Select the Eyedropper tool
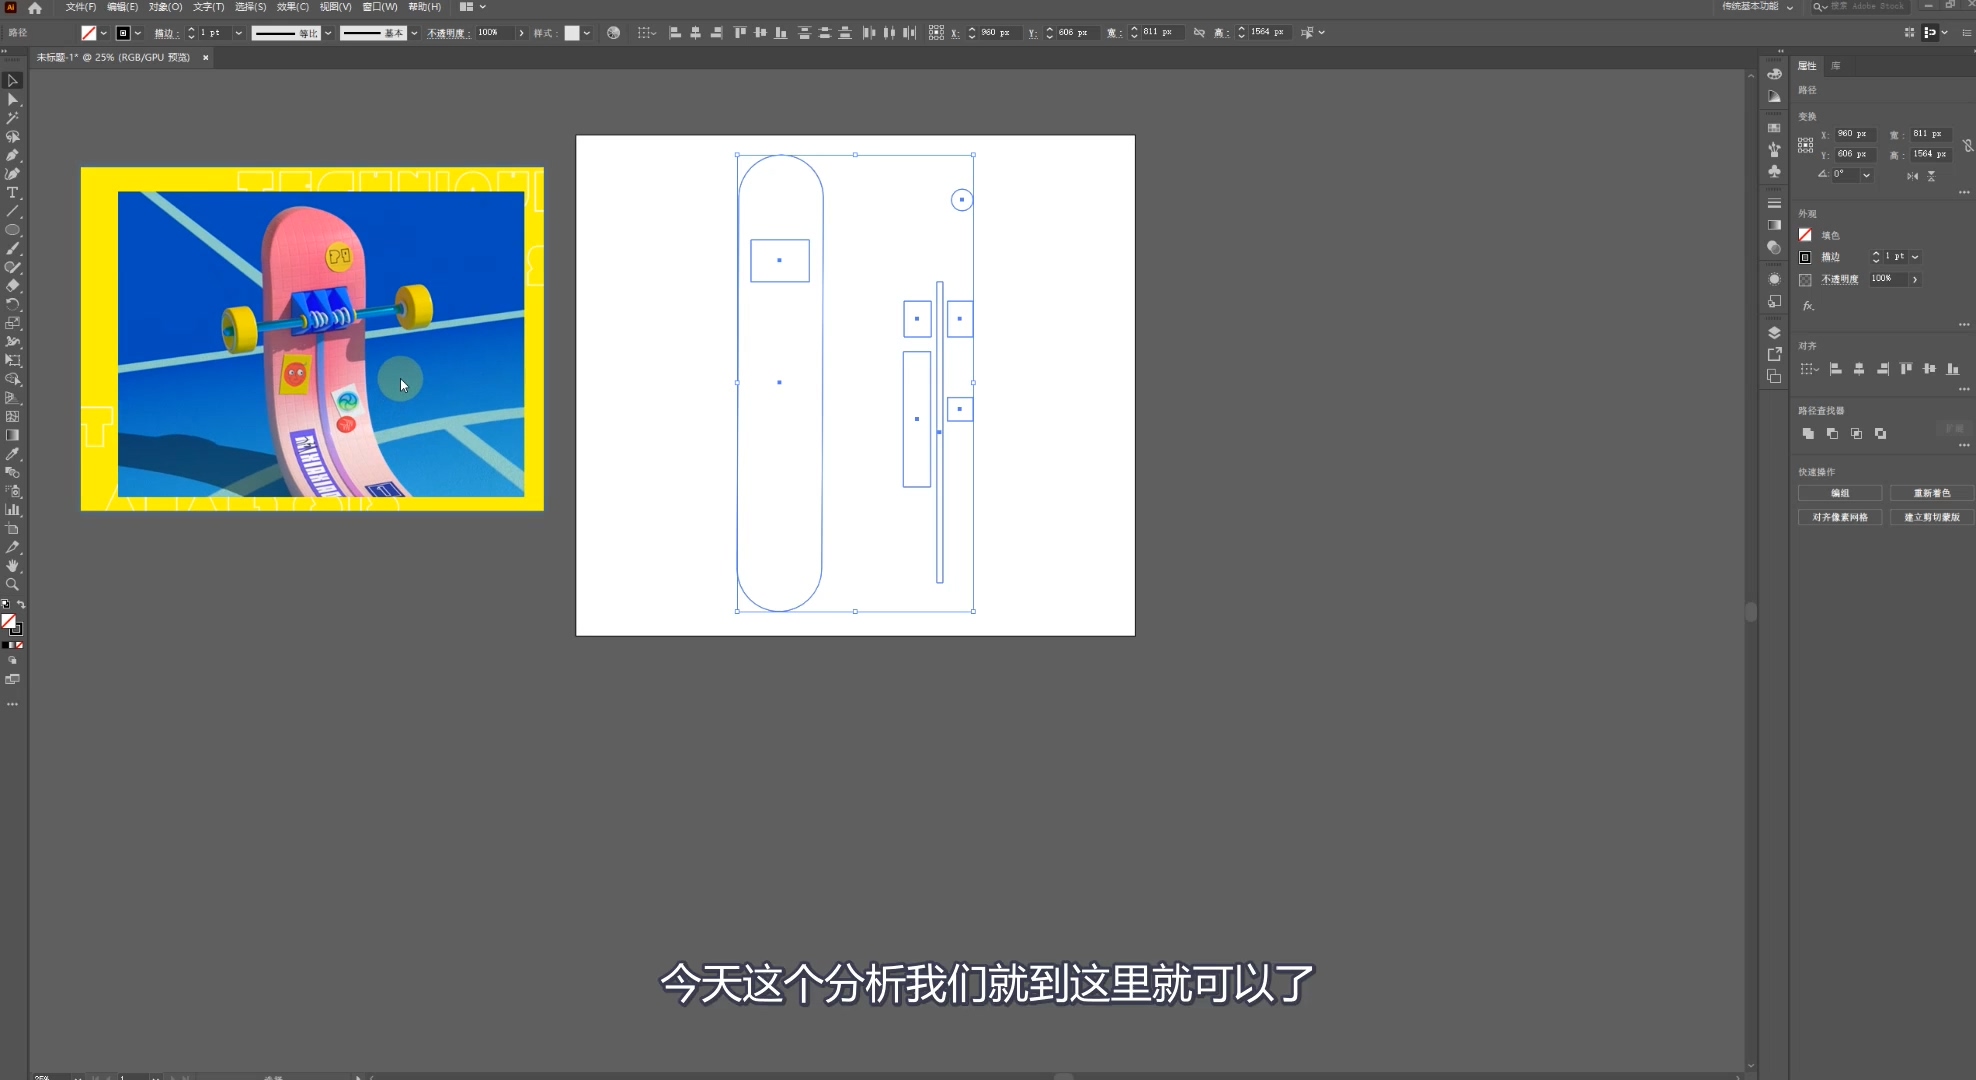The width and height of the screenshot is (1976, 1080). tap(12, 454)
